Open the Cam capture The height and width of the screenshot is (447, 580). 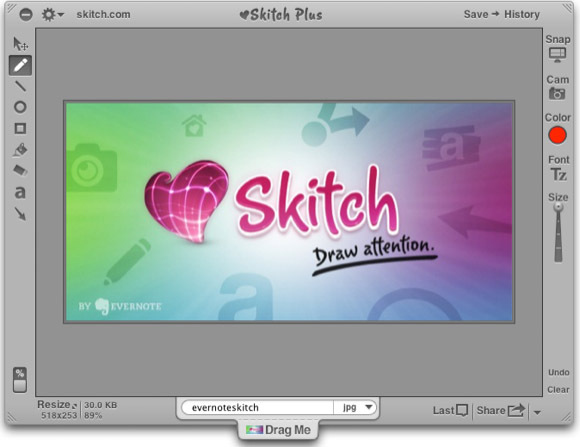557,88
